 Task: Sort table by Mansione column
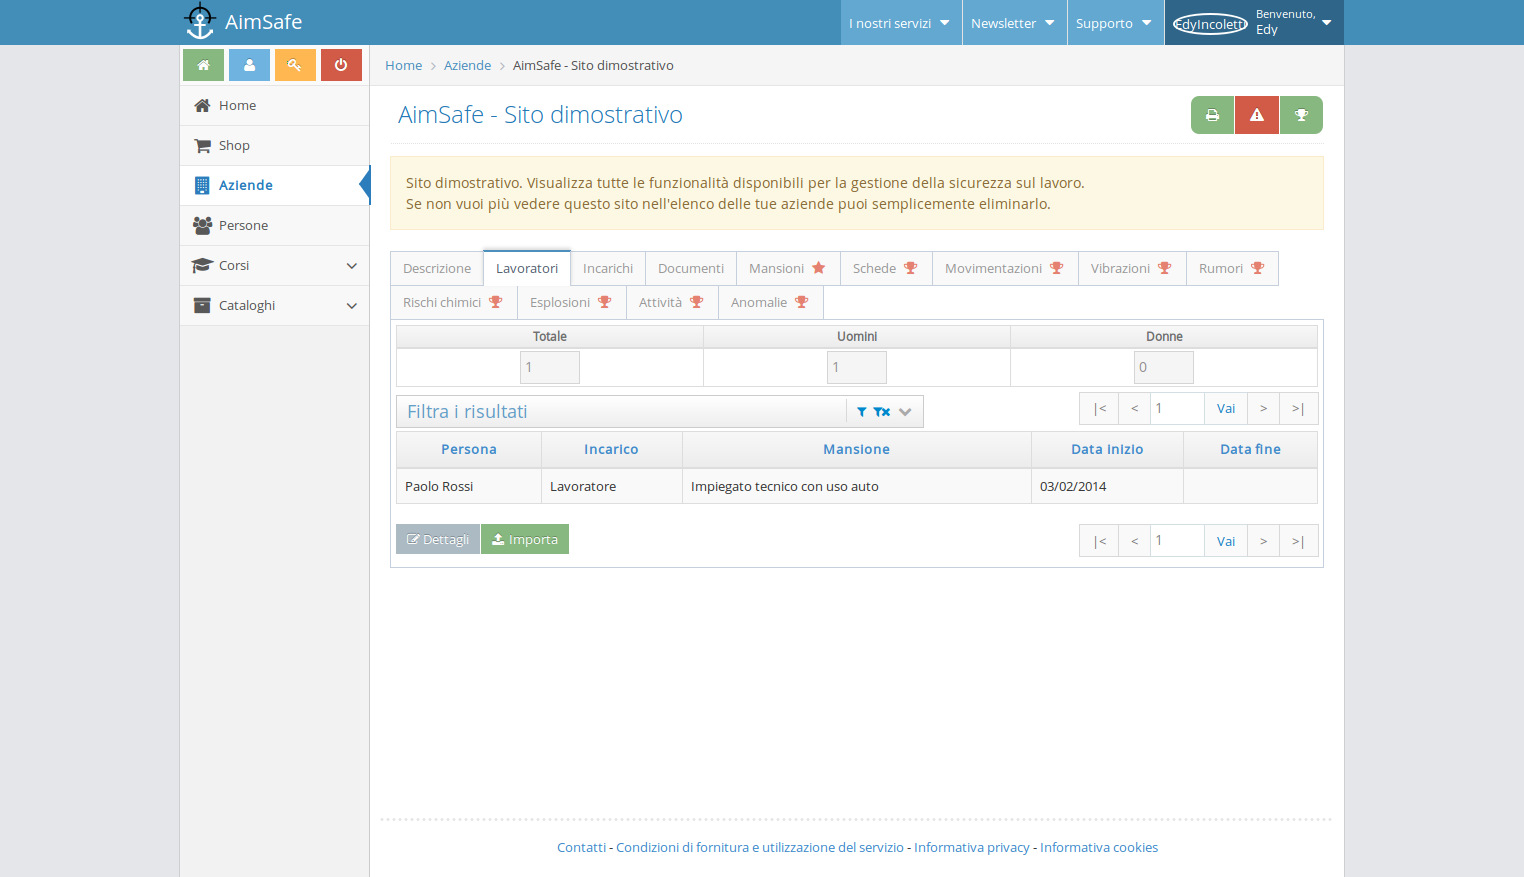tap(857, 449)
